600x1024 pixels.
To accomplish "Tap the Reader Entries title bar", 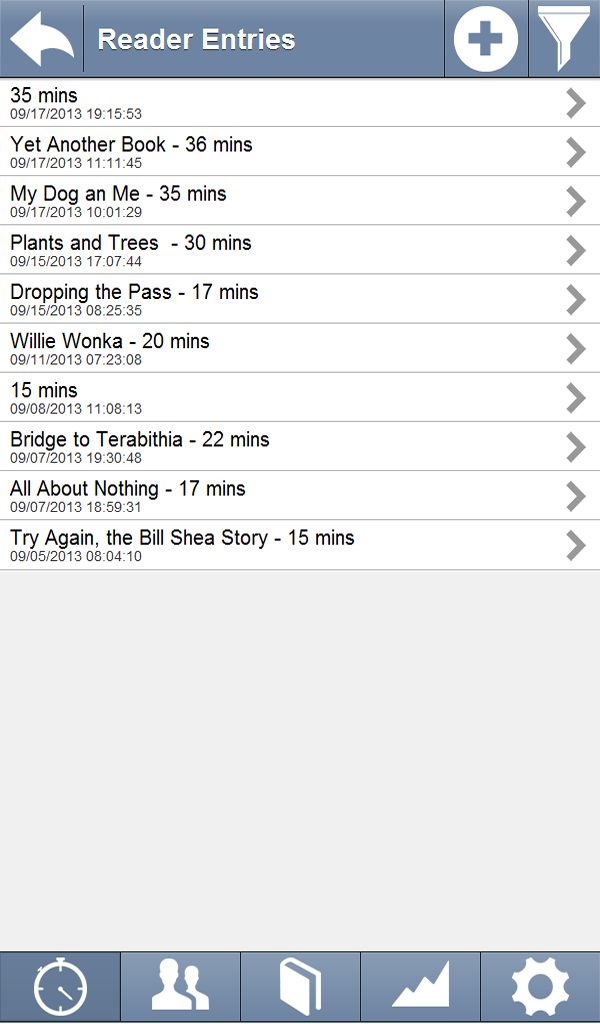I will [x=195, y=39].
